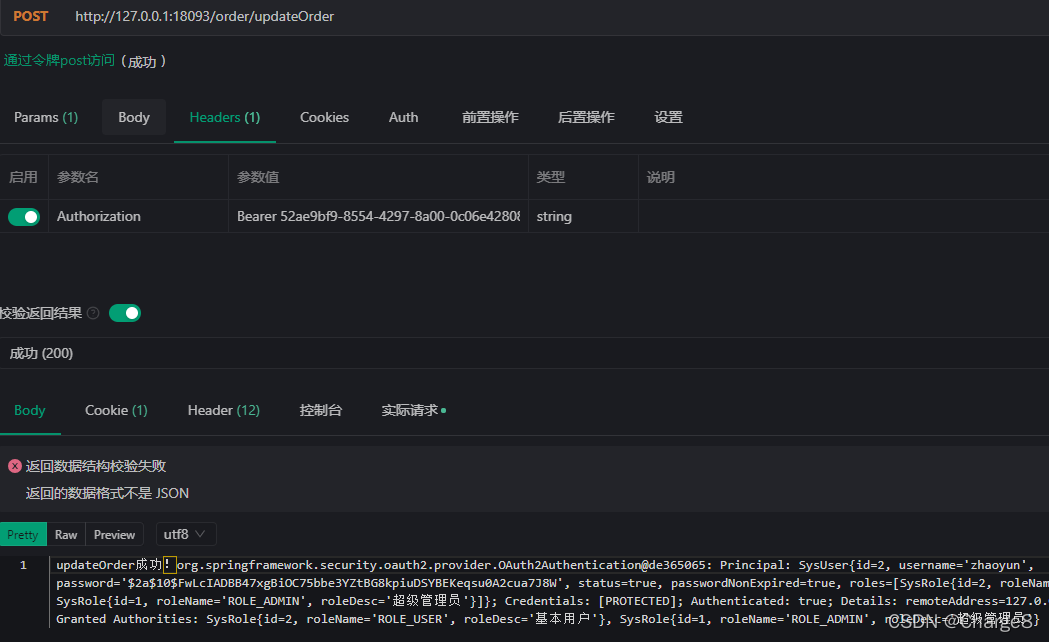Select the Headers (1) tab
The image size is (1049, 642).
point(225,117)
